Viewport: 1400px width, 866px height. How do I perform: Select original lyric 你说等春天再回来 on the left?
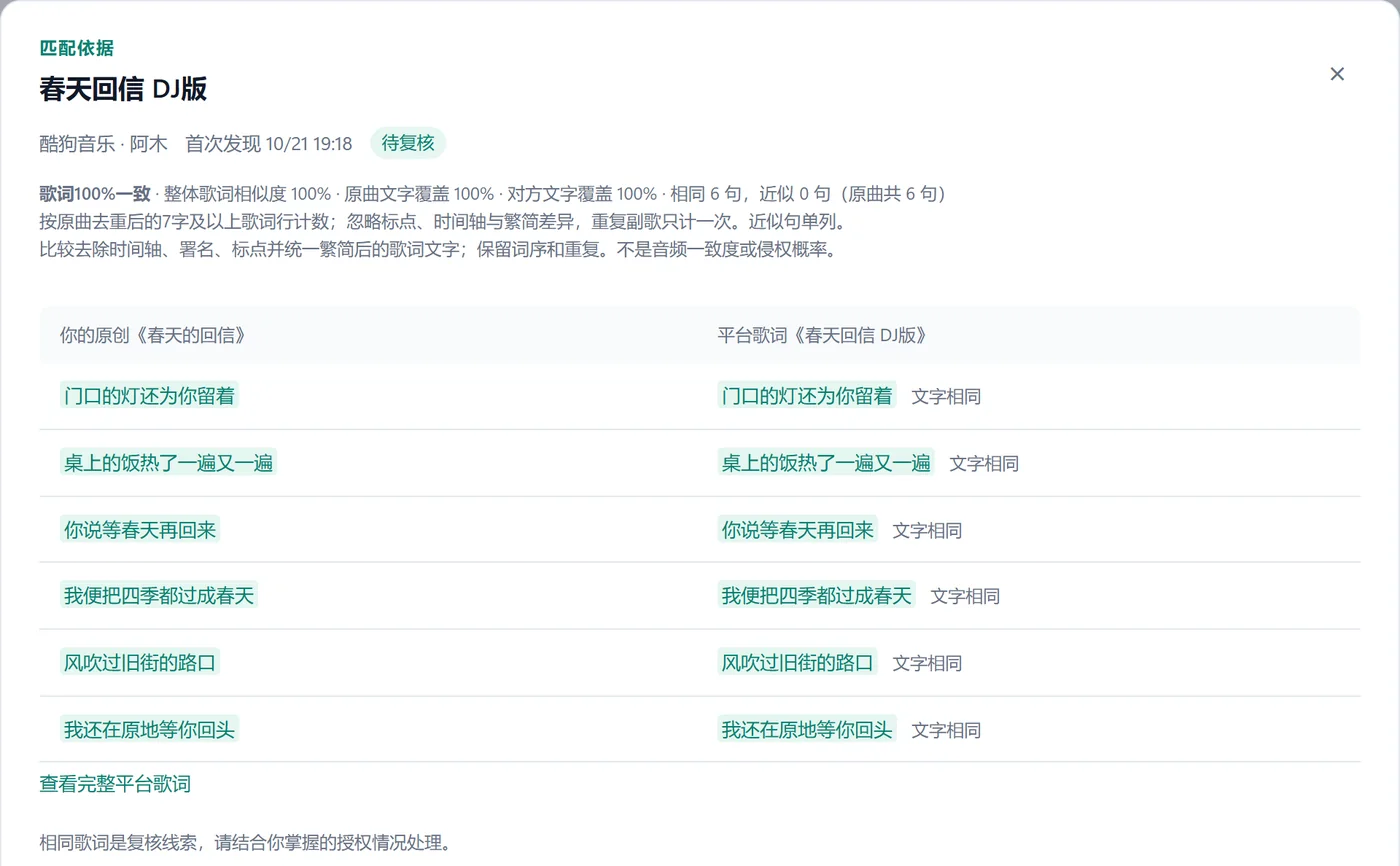tap(140, 530)
